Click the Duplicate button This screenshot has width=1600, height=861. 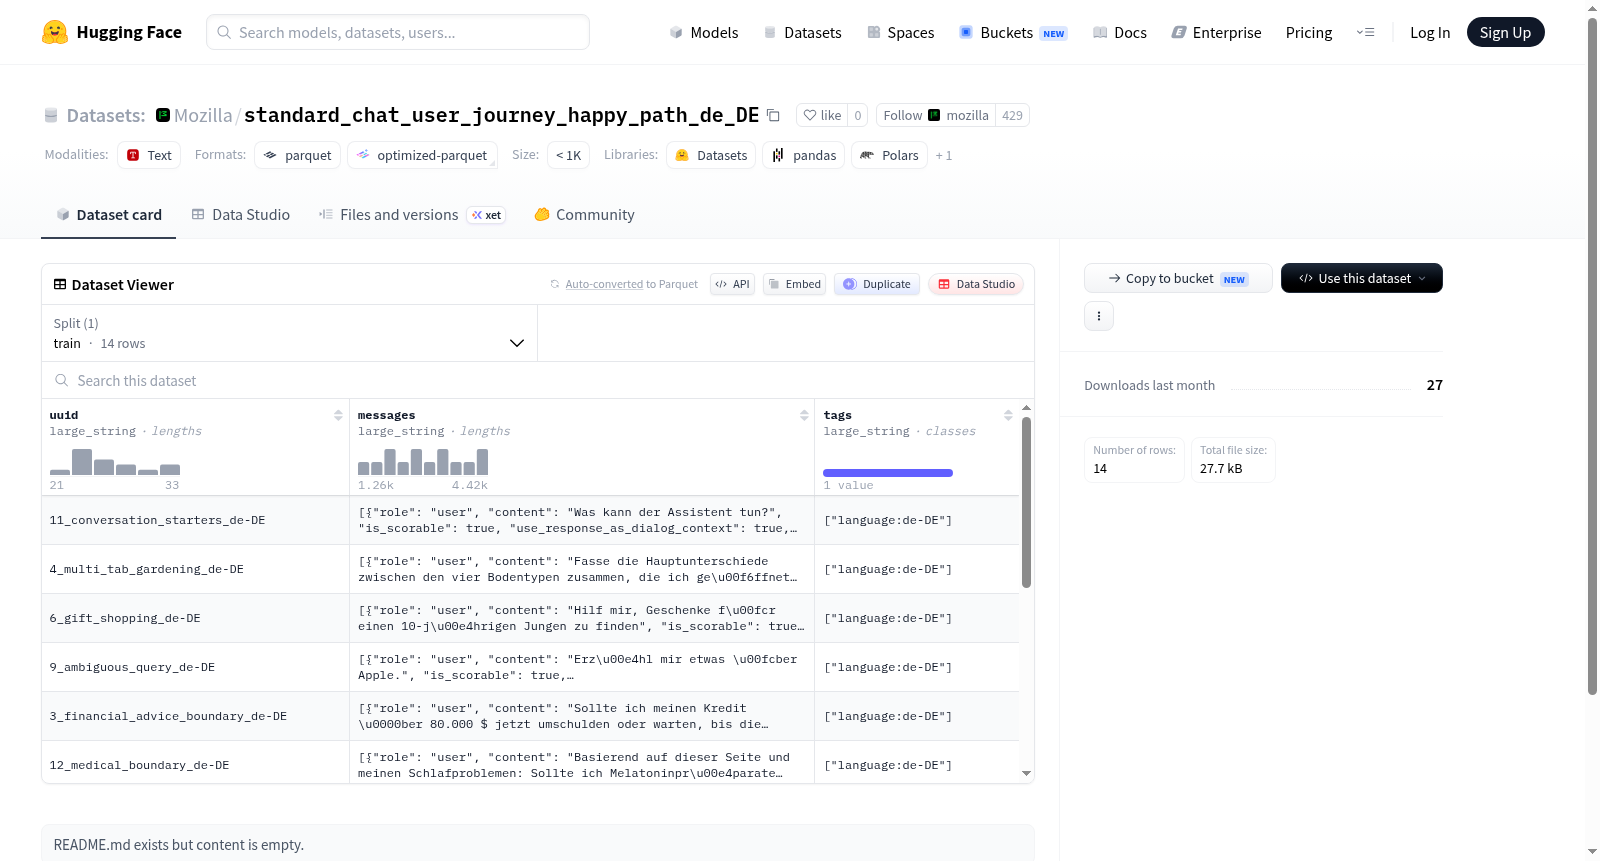click(x=877, y=284)
